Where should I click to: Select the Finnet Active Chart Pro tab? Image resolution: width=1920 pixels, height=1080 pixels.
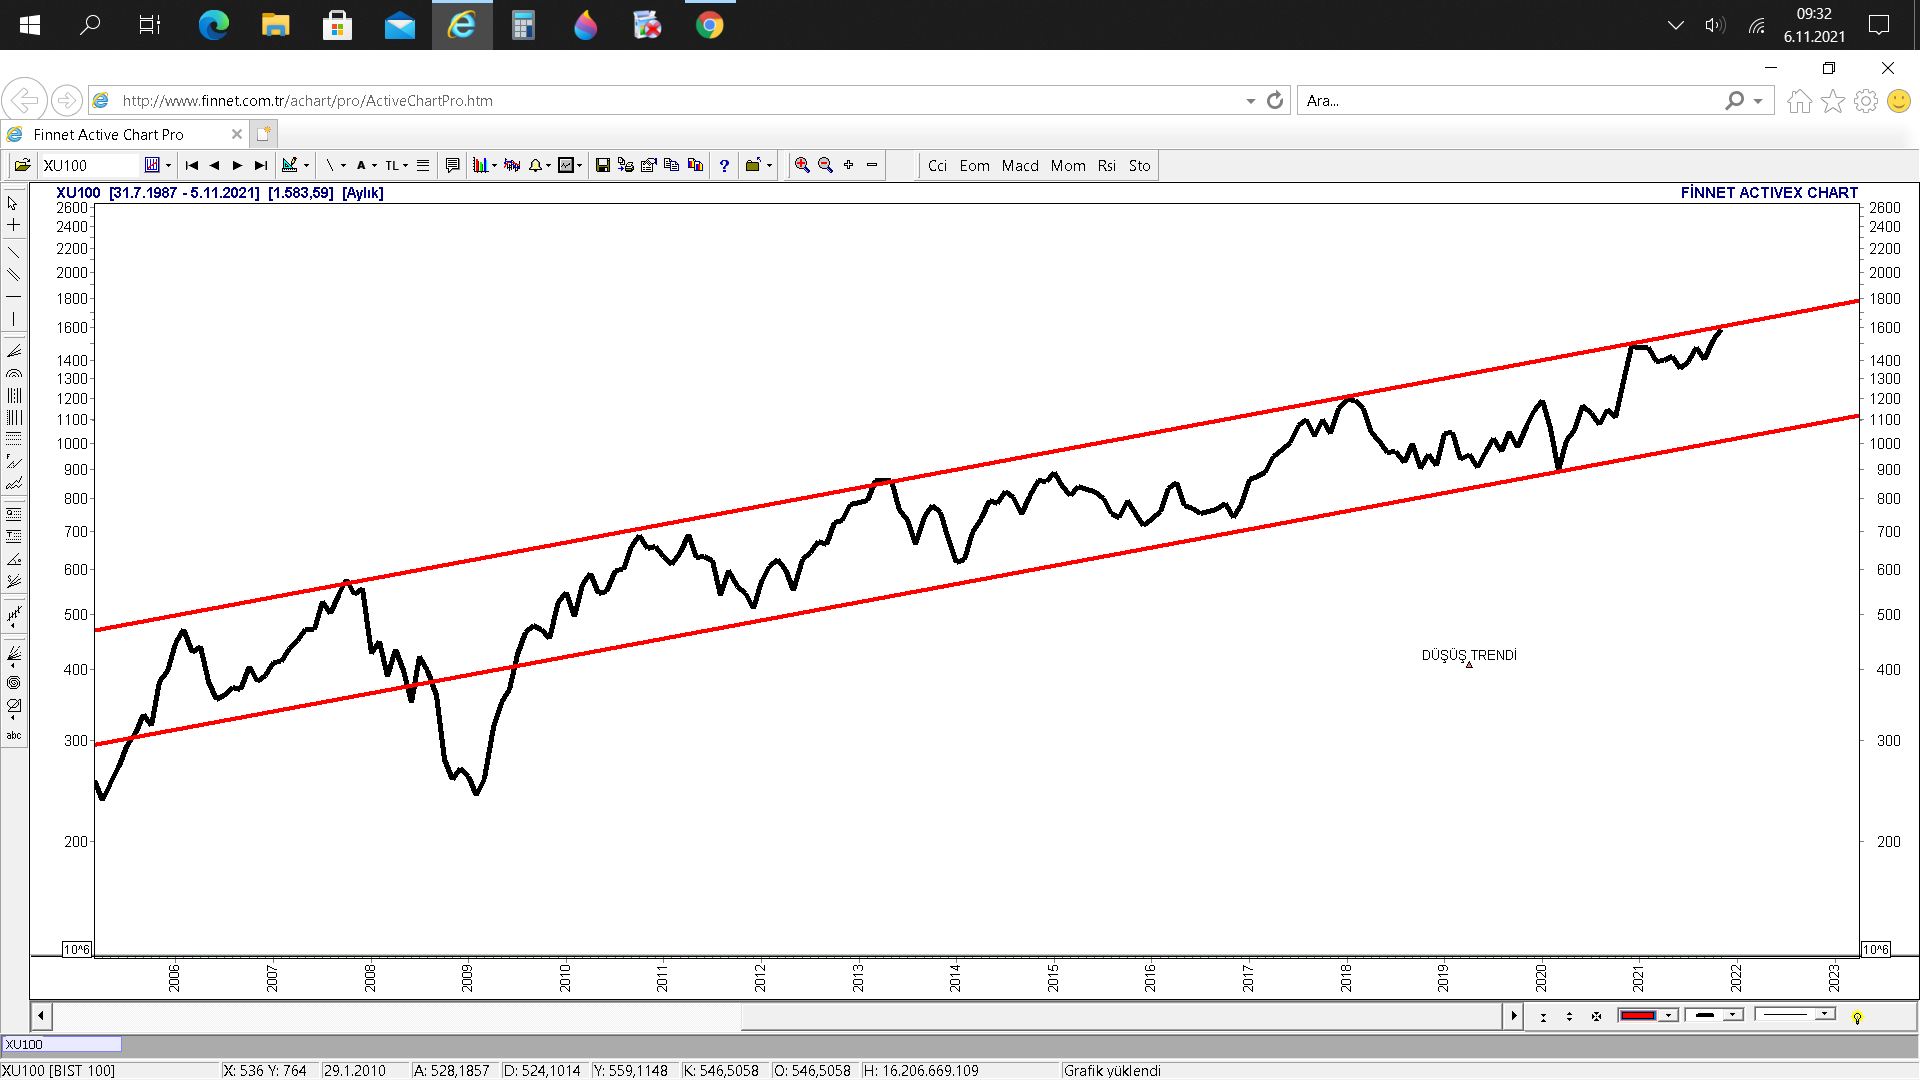click(110, 134)
